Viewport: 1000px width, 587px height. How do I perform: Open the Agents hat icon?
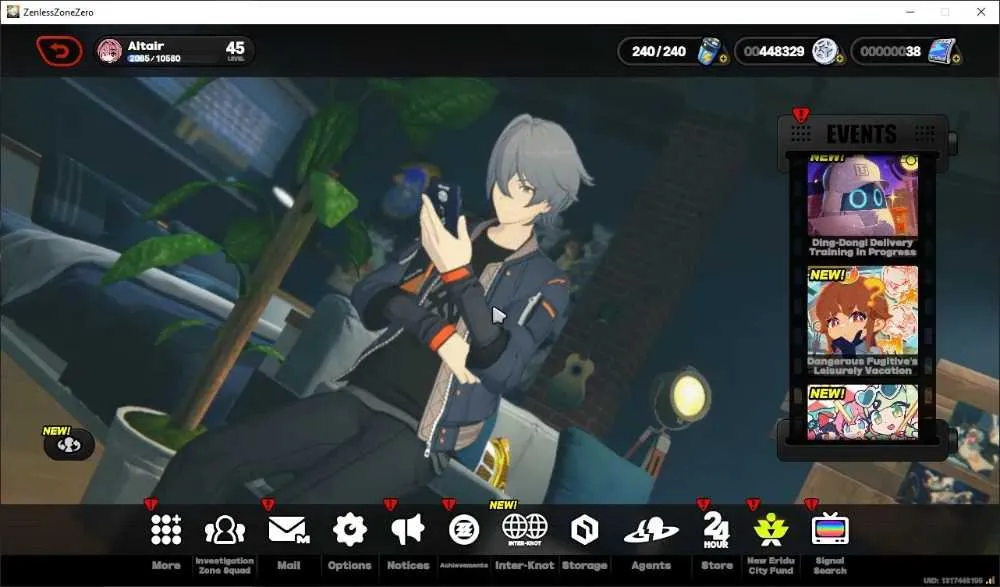point(651,530)
